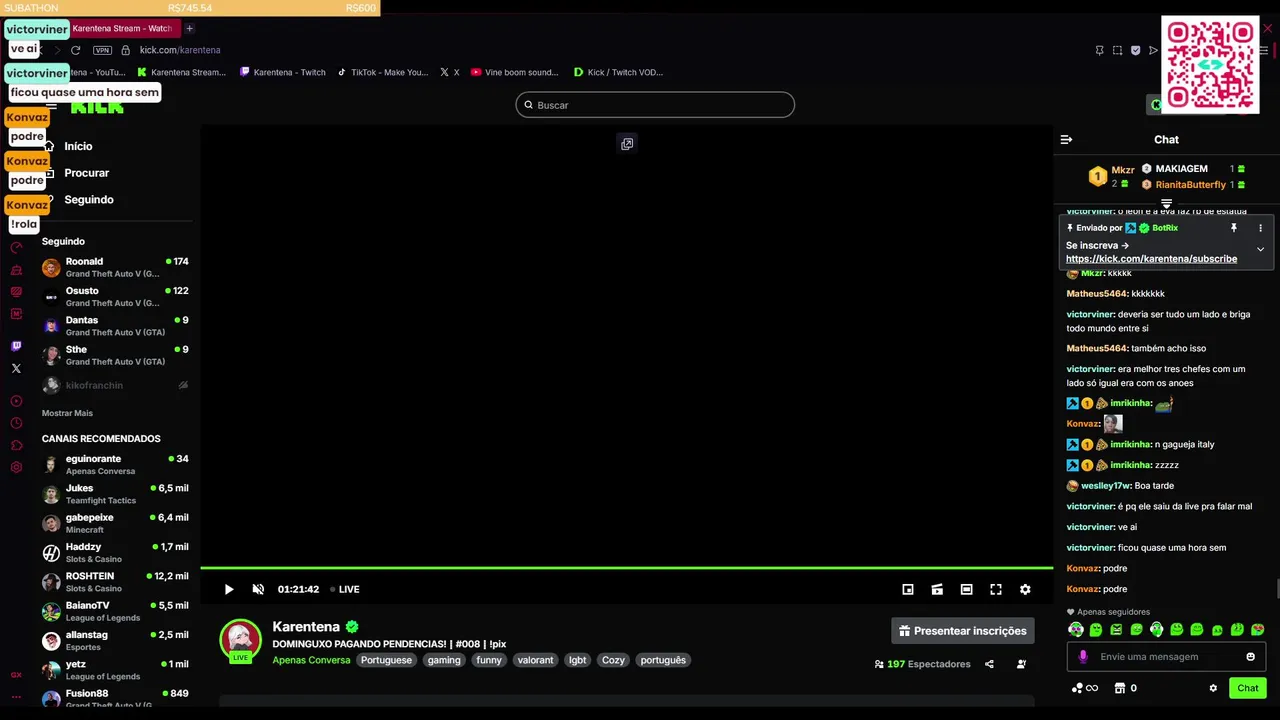This screenshot has width=1280, height=720.
Task: Click the green stream progress bar
Action: click(626, 568)
